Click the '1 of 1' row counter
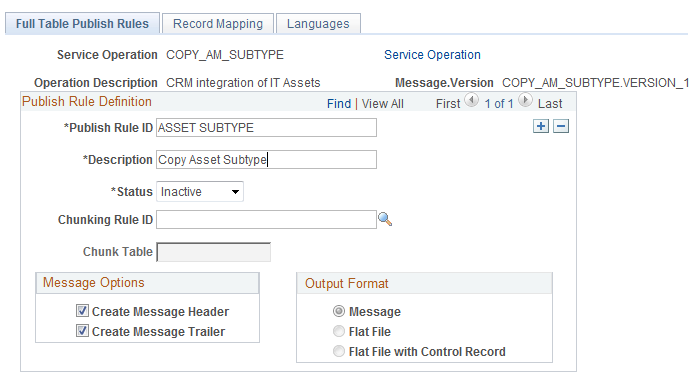The image size is (698, 383). [499, 104]
